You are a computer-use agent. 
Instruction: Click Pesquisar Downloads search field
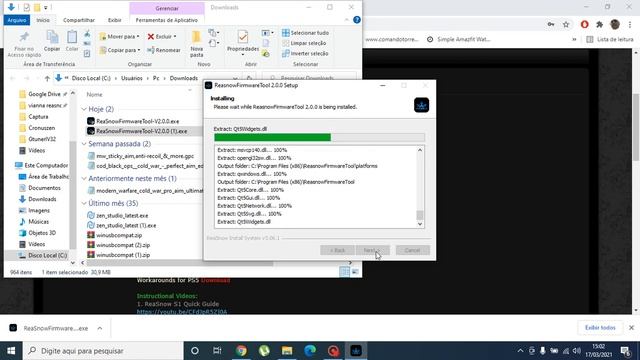tap(309, 78)
